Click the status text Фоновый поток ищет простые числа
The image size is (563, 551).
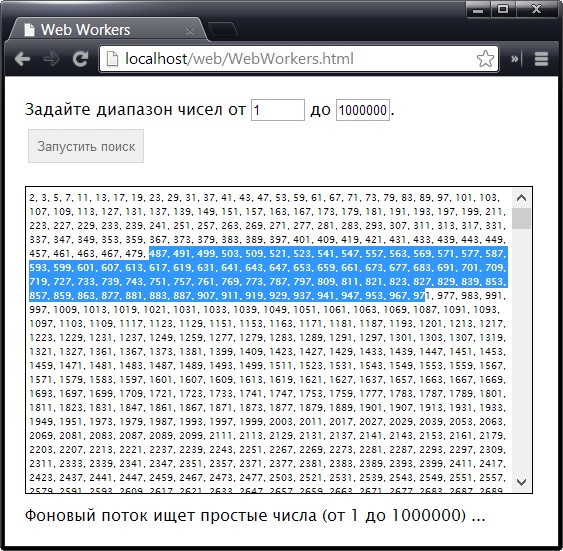coord(171,516)
